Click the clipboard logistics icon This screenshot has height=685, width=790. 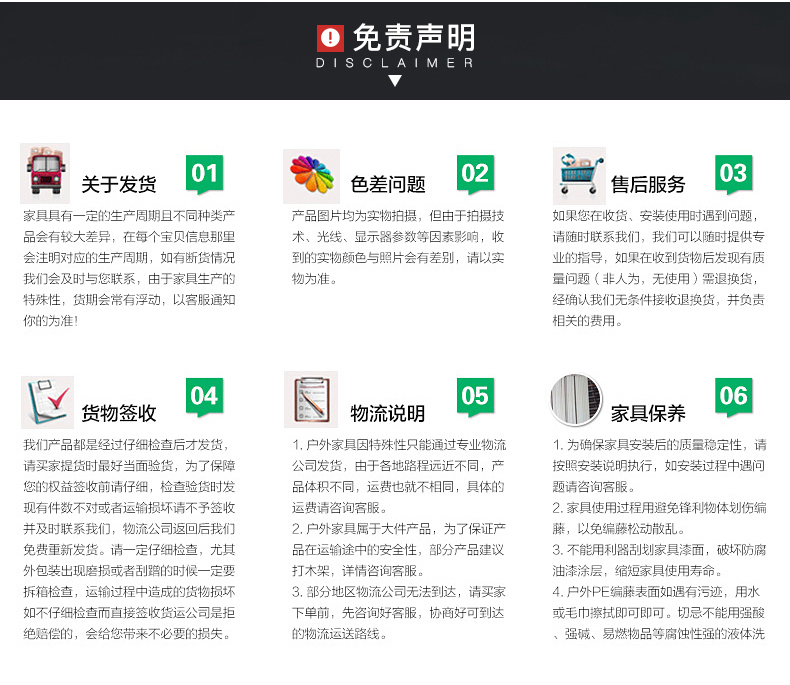pos(311,399)
